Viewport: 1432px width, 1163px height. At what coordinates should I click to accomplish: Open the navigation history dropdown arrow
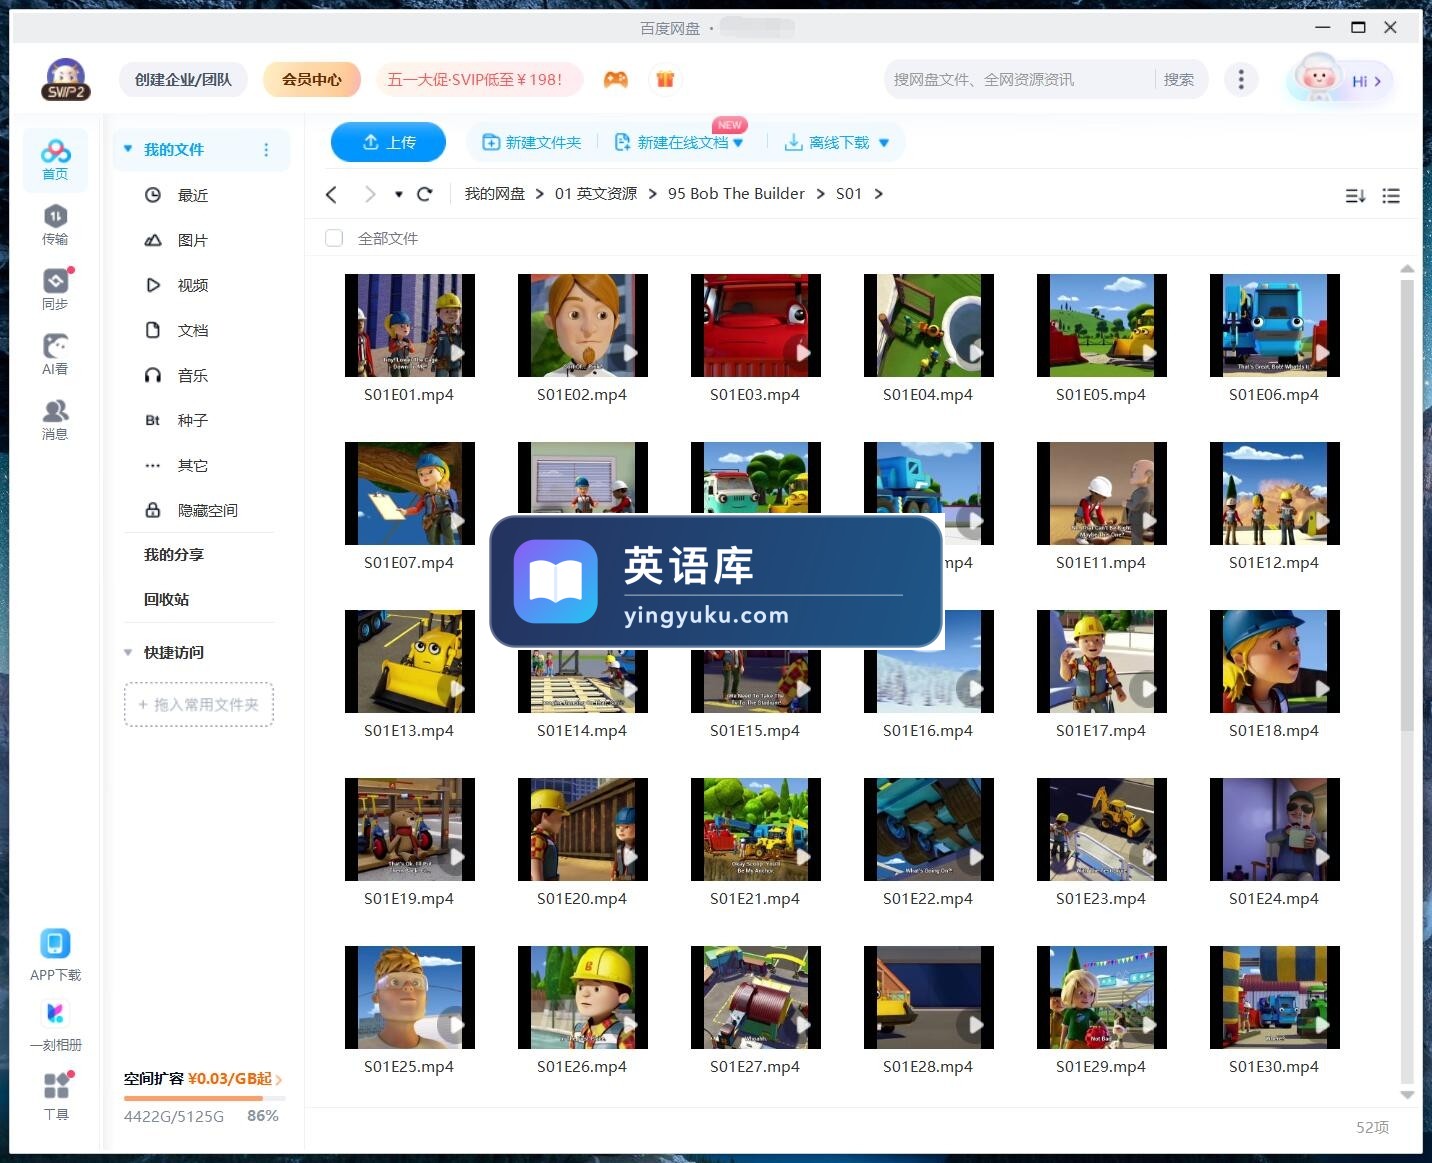(398, 194)
